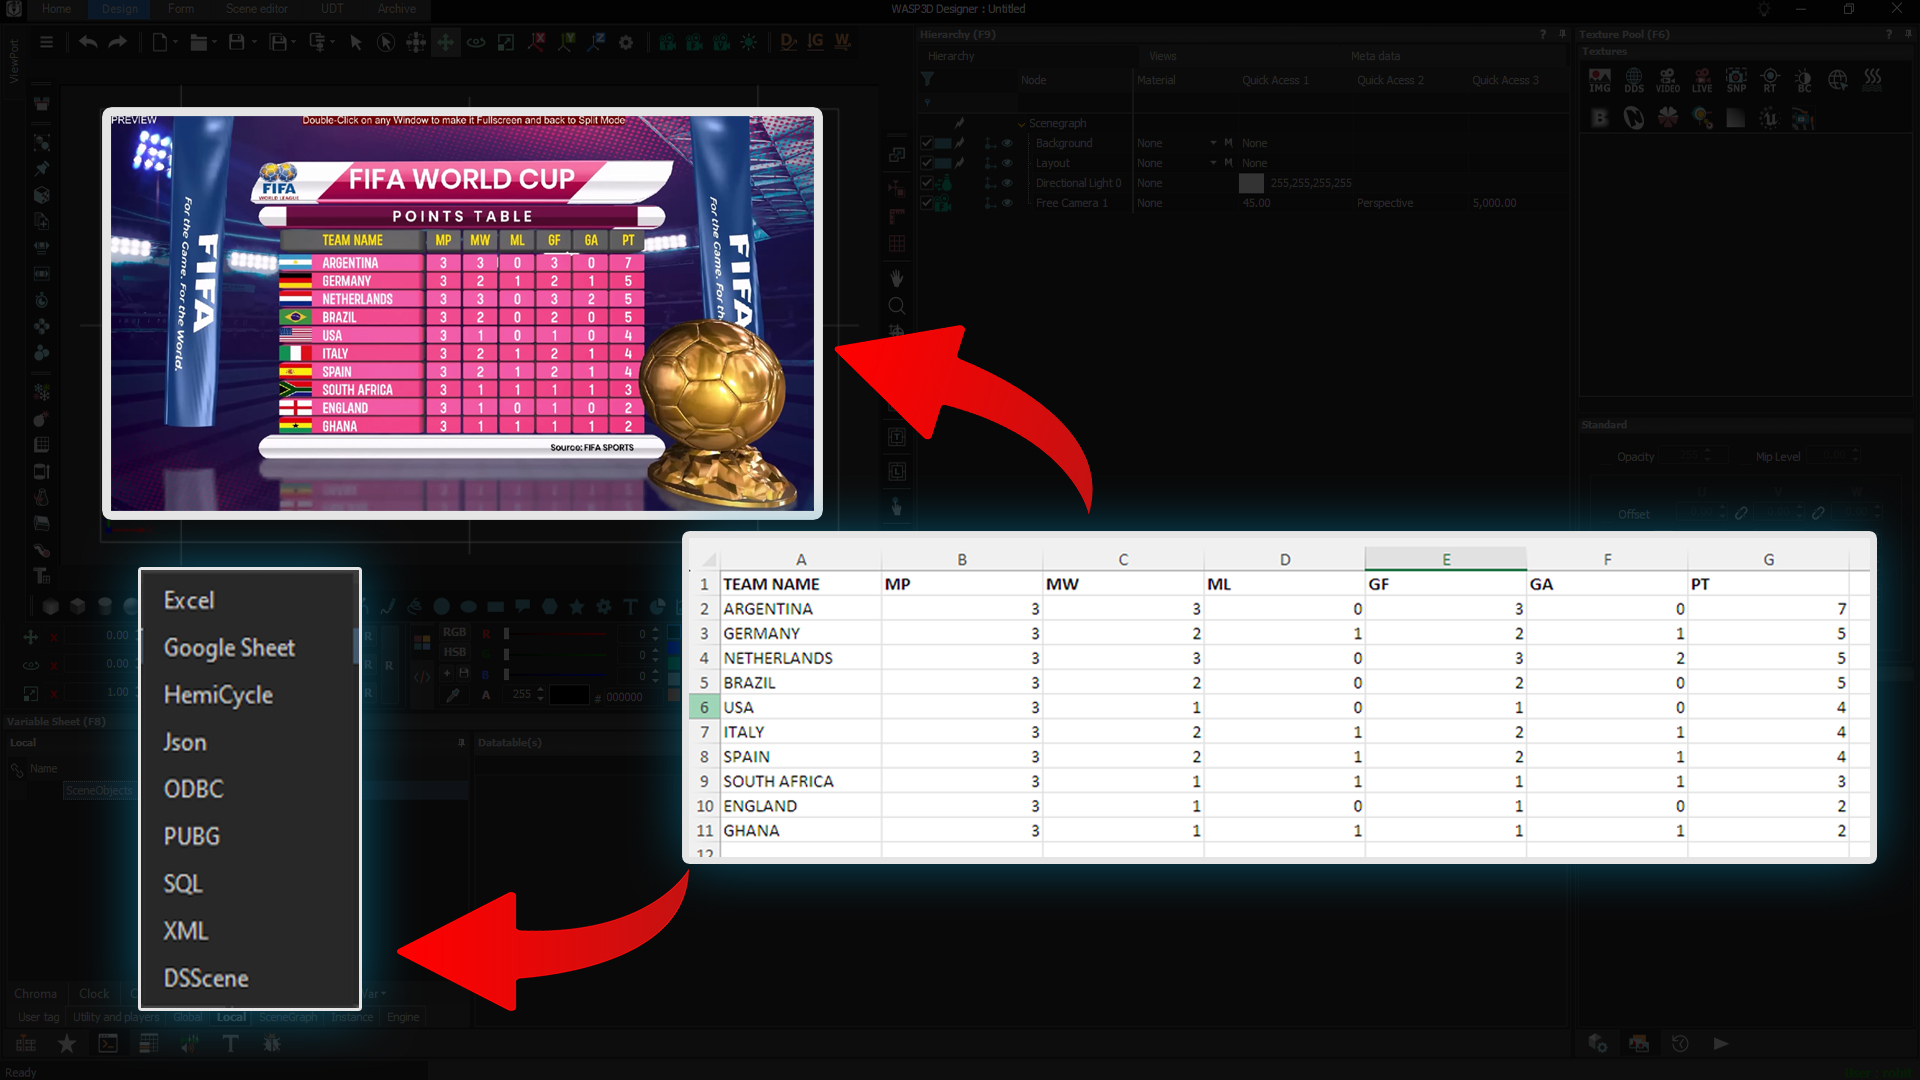Click the Undo arrow in toolbar
Image resolution: width=1920 pixels, height=1080 pixels.
pos(88,42)
